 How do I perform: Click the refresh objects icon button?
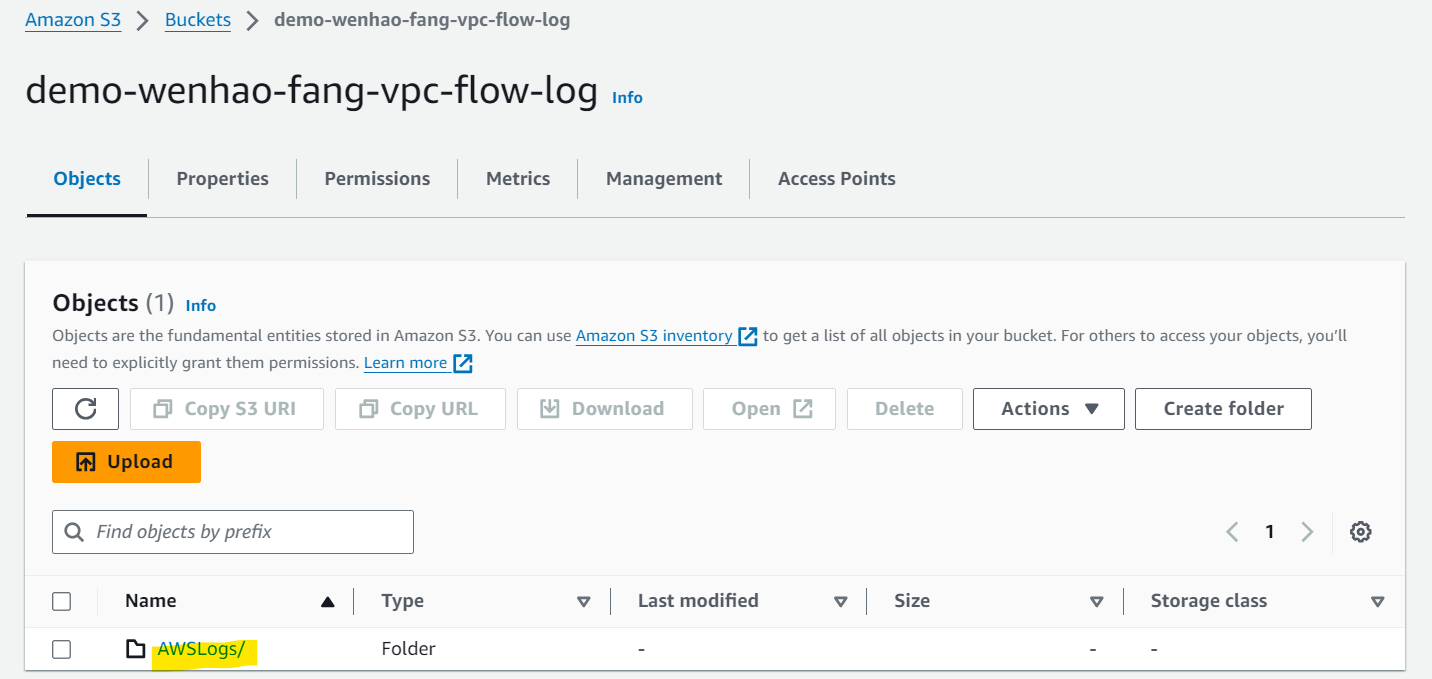86,409
